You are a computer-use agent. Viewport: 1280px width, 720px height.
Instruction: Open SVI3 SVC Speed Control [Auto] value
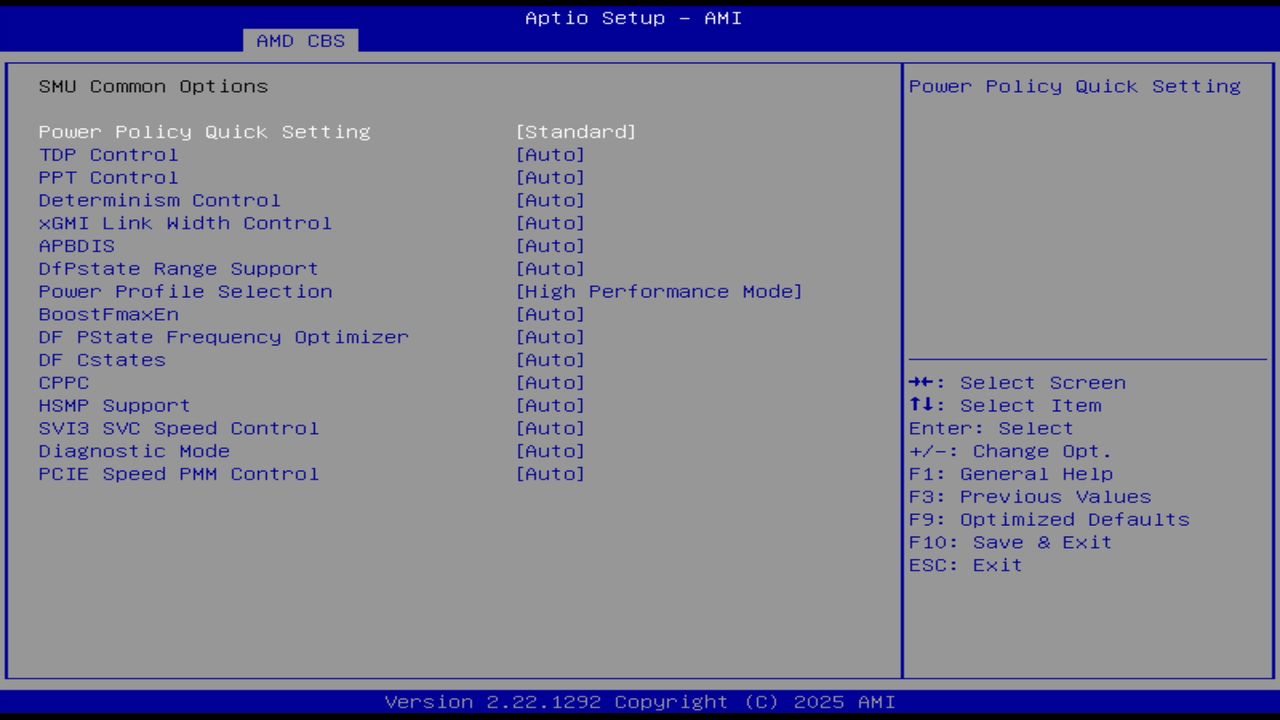coord(550,428)
